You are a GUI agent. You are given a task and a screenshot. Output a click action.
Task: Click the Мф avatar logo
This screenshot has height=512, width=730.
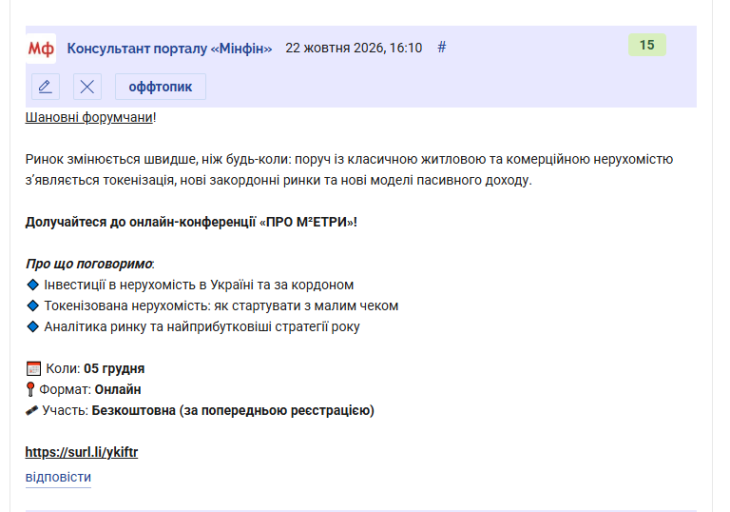41,48
